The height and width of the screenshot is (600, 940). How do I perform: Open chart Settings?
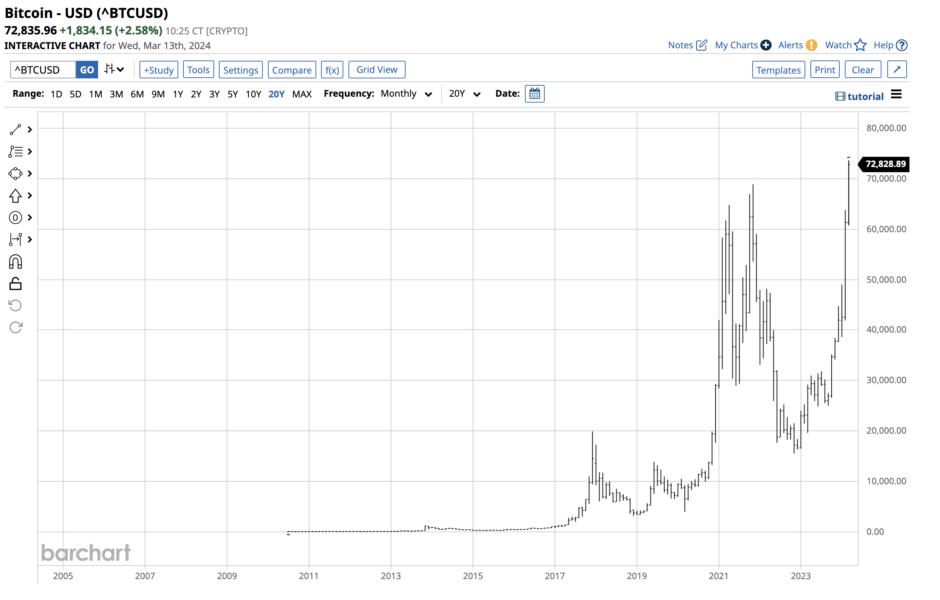pyautogui.click(x=240, y=70)
